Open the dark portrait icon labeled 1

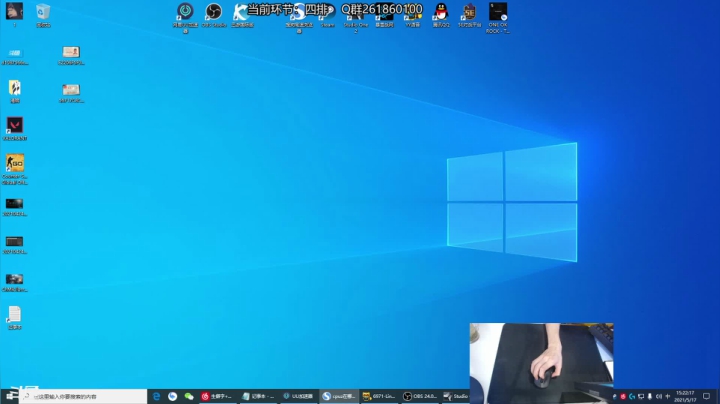[14, 15]
